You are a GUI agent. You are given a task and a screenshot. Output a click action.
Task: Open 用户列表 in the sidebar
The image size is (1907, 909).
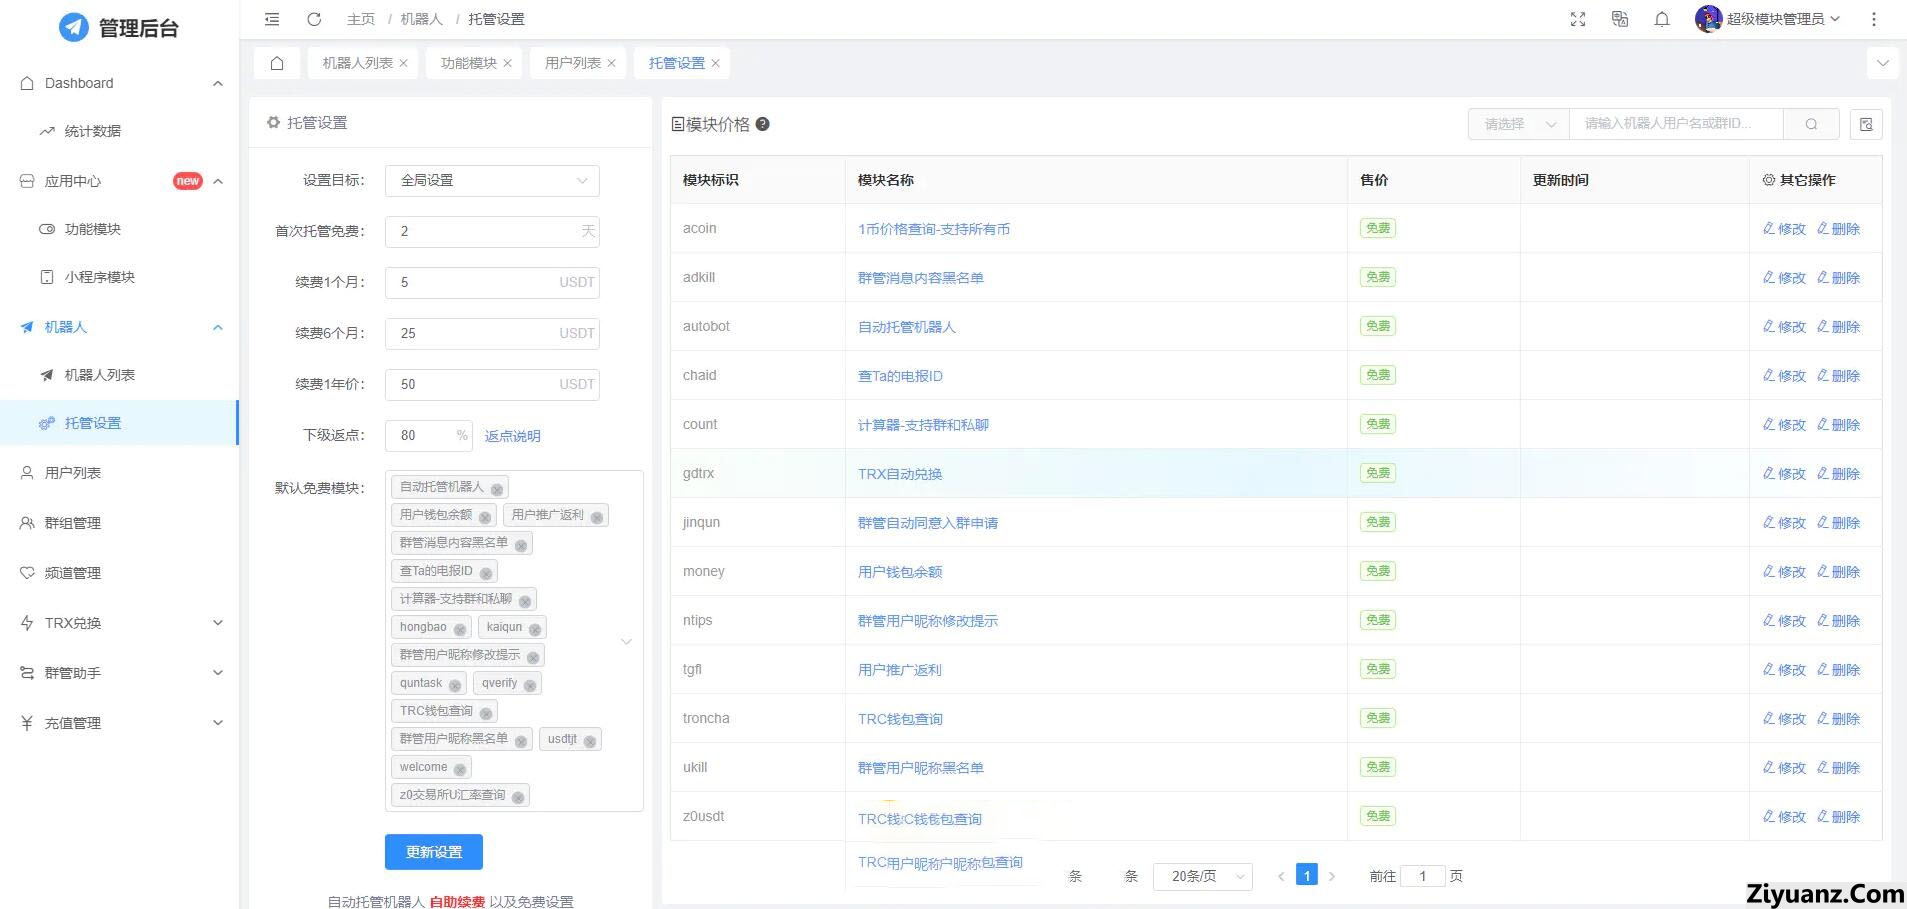(73, 473)
